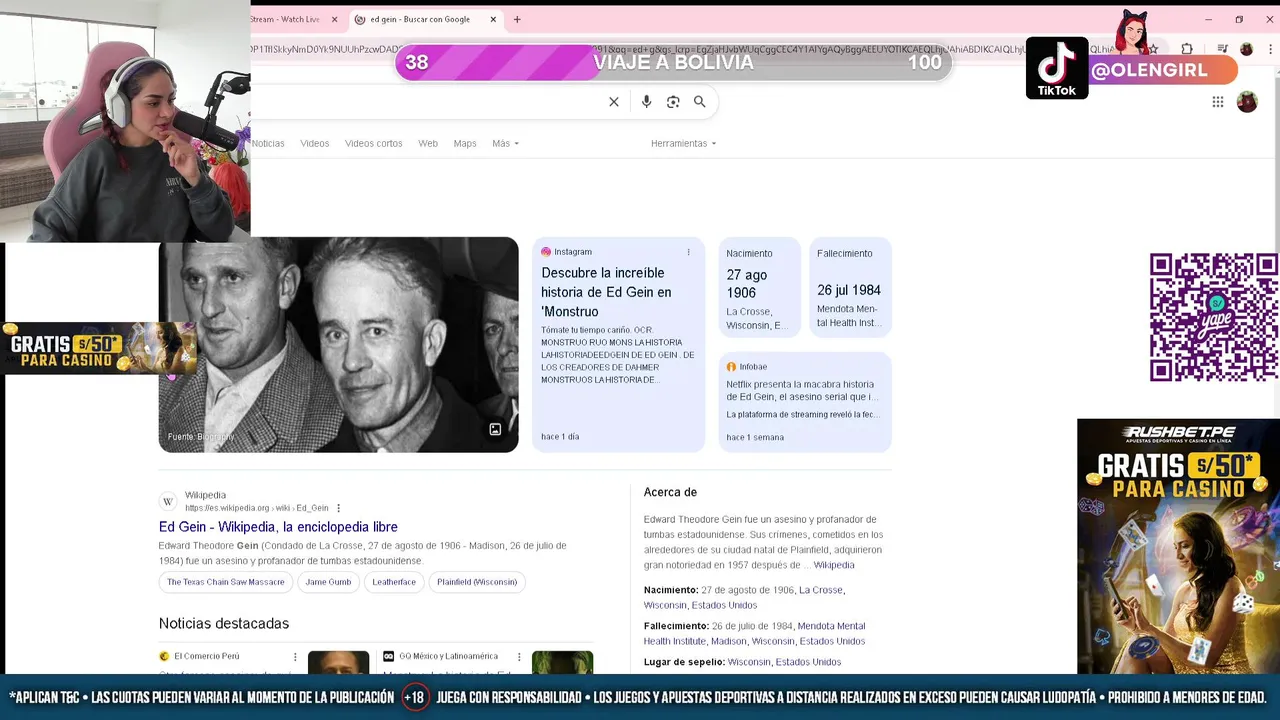1280x720 pixels.
Task: Click The Texas Chain Saw Massacre chip
Action: coord(226,582)
